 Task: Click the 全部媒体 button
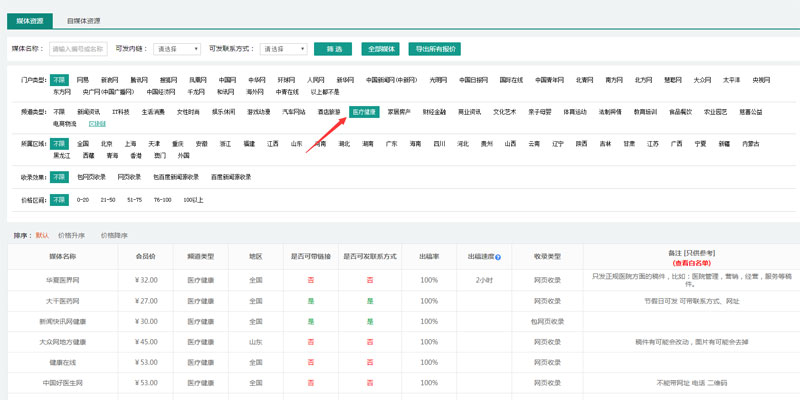point(380,49)
